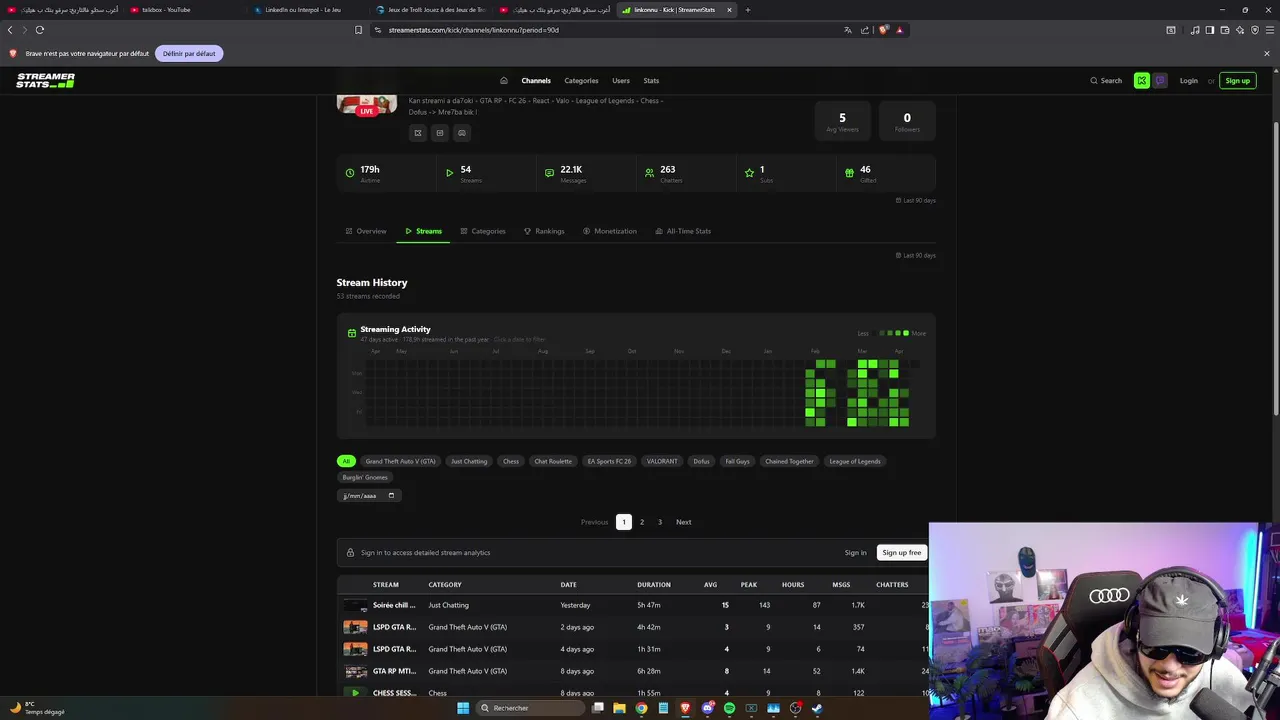Viewport: 1280px width, 720px height.
Task: Reload the page with browser refresh icon
Action: tap(40, 30)
